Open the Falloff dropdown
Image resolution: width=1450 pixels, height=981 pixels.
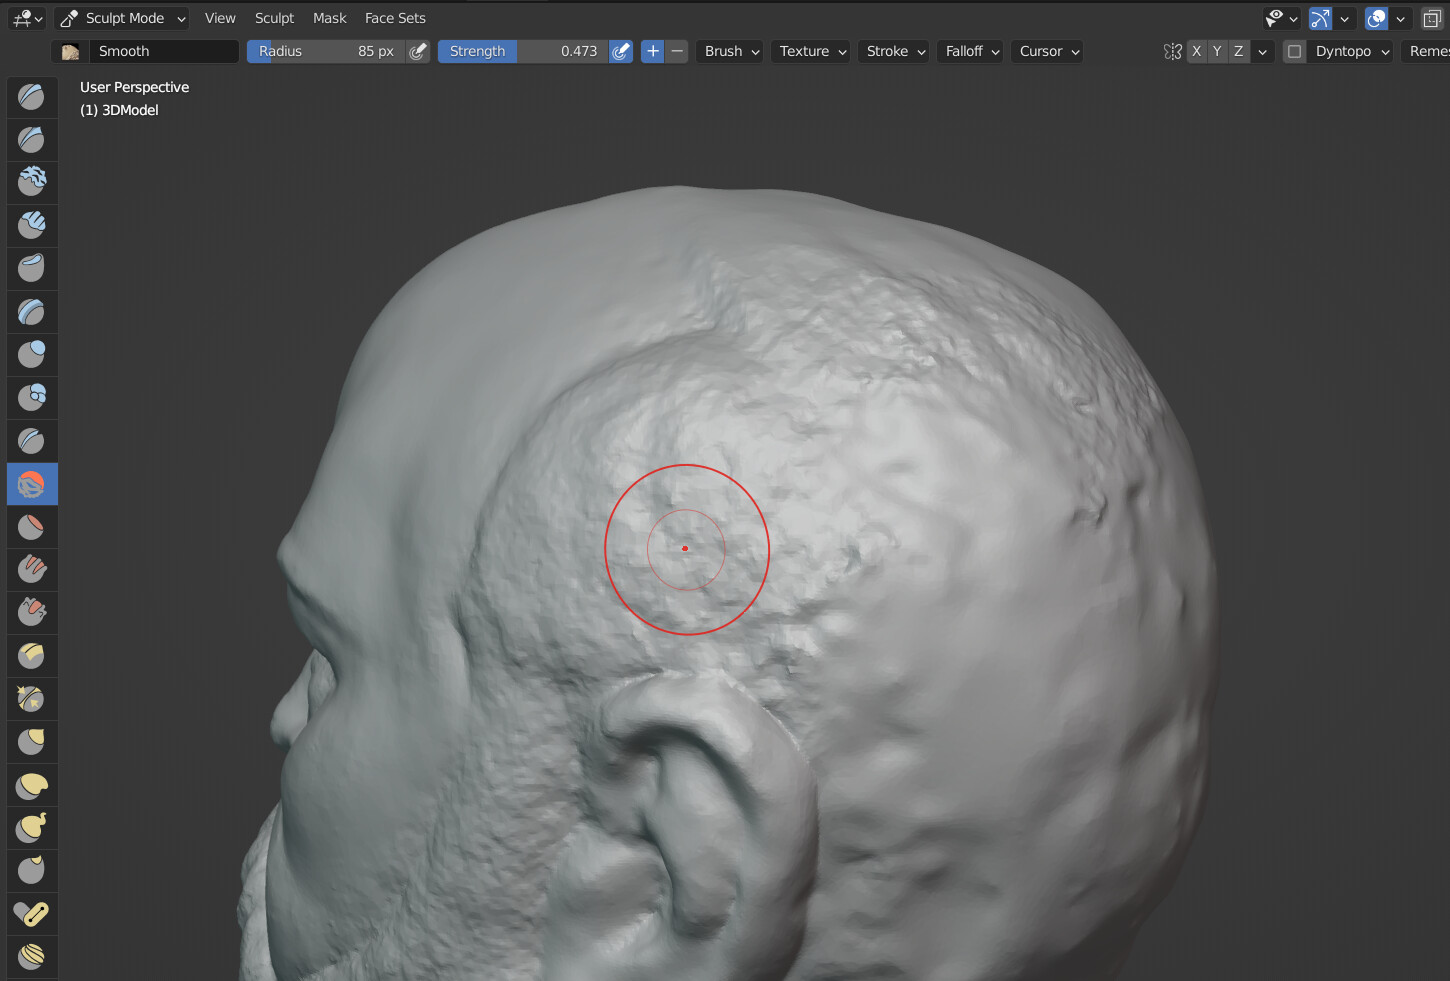[969, 51]
